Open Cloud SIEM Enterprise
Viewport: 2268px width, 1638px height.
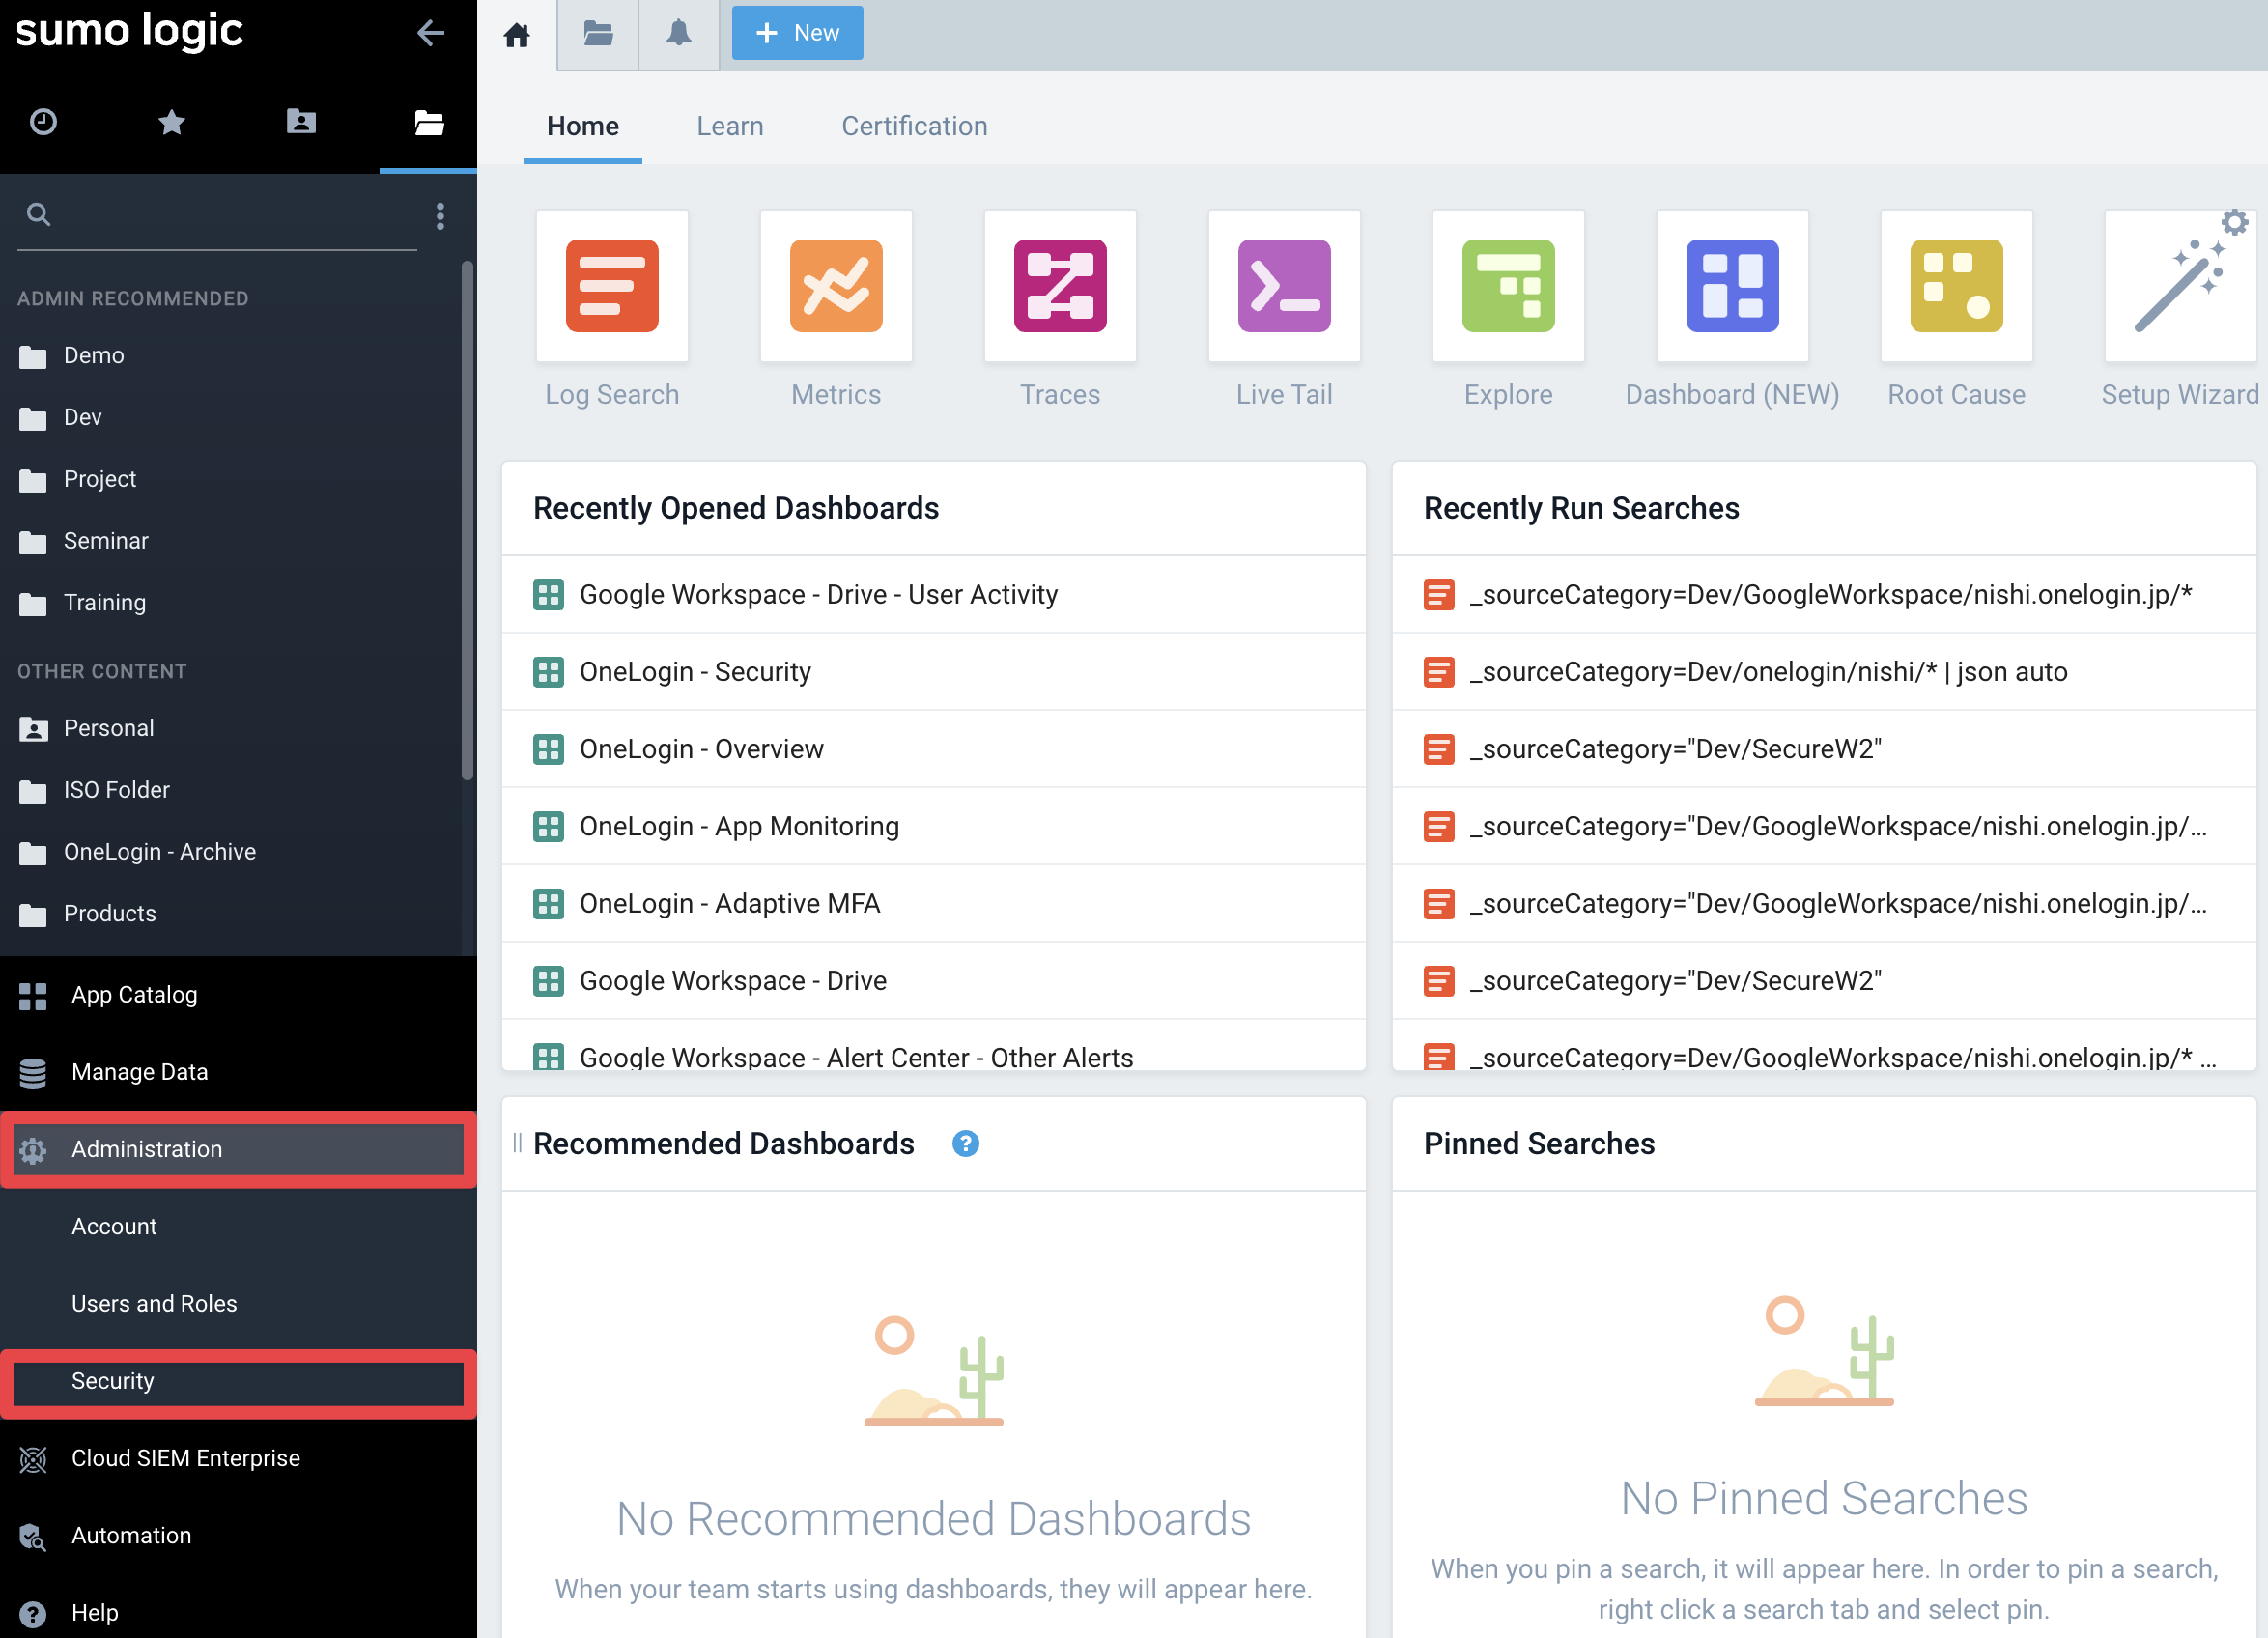pyautogui.click(x=238, y=1459)
